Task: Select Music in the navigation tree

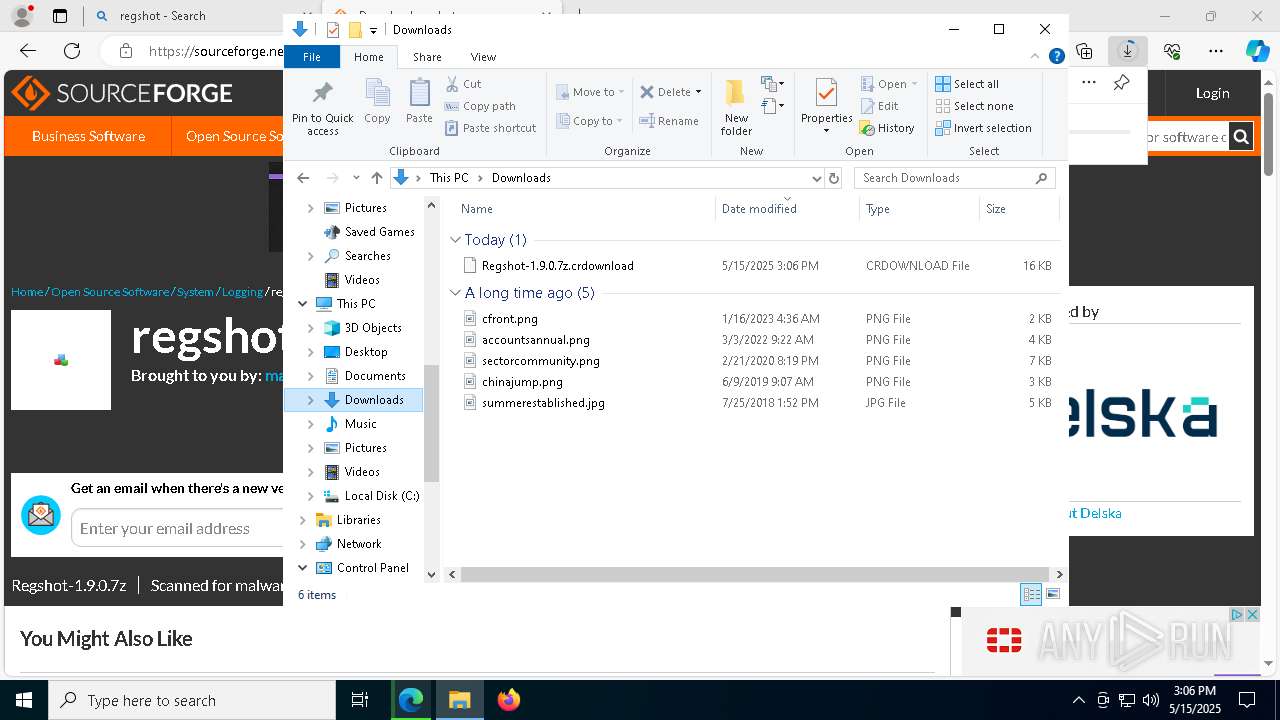Action: (x=360, y=424)
